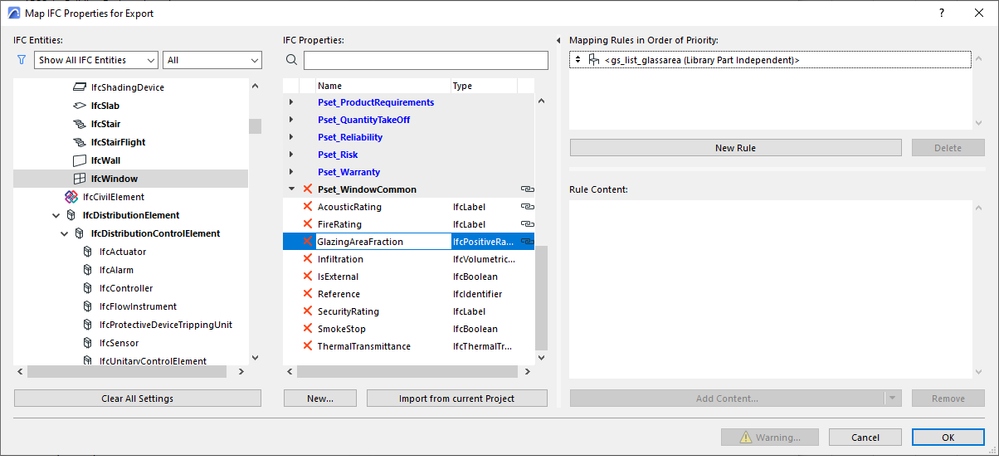Select the Pset_Warranty property set row

click(349, 172)
